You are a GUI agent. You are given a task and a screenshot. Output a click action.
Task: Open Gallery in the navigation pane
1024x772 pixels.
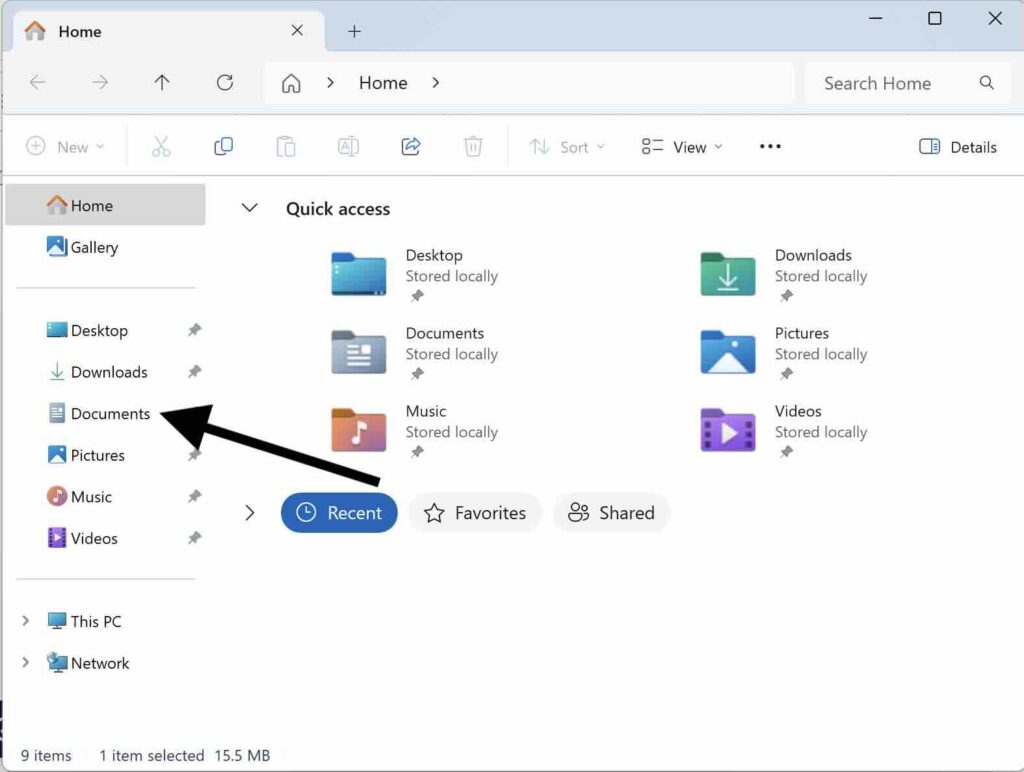[93, 247]
